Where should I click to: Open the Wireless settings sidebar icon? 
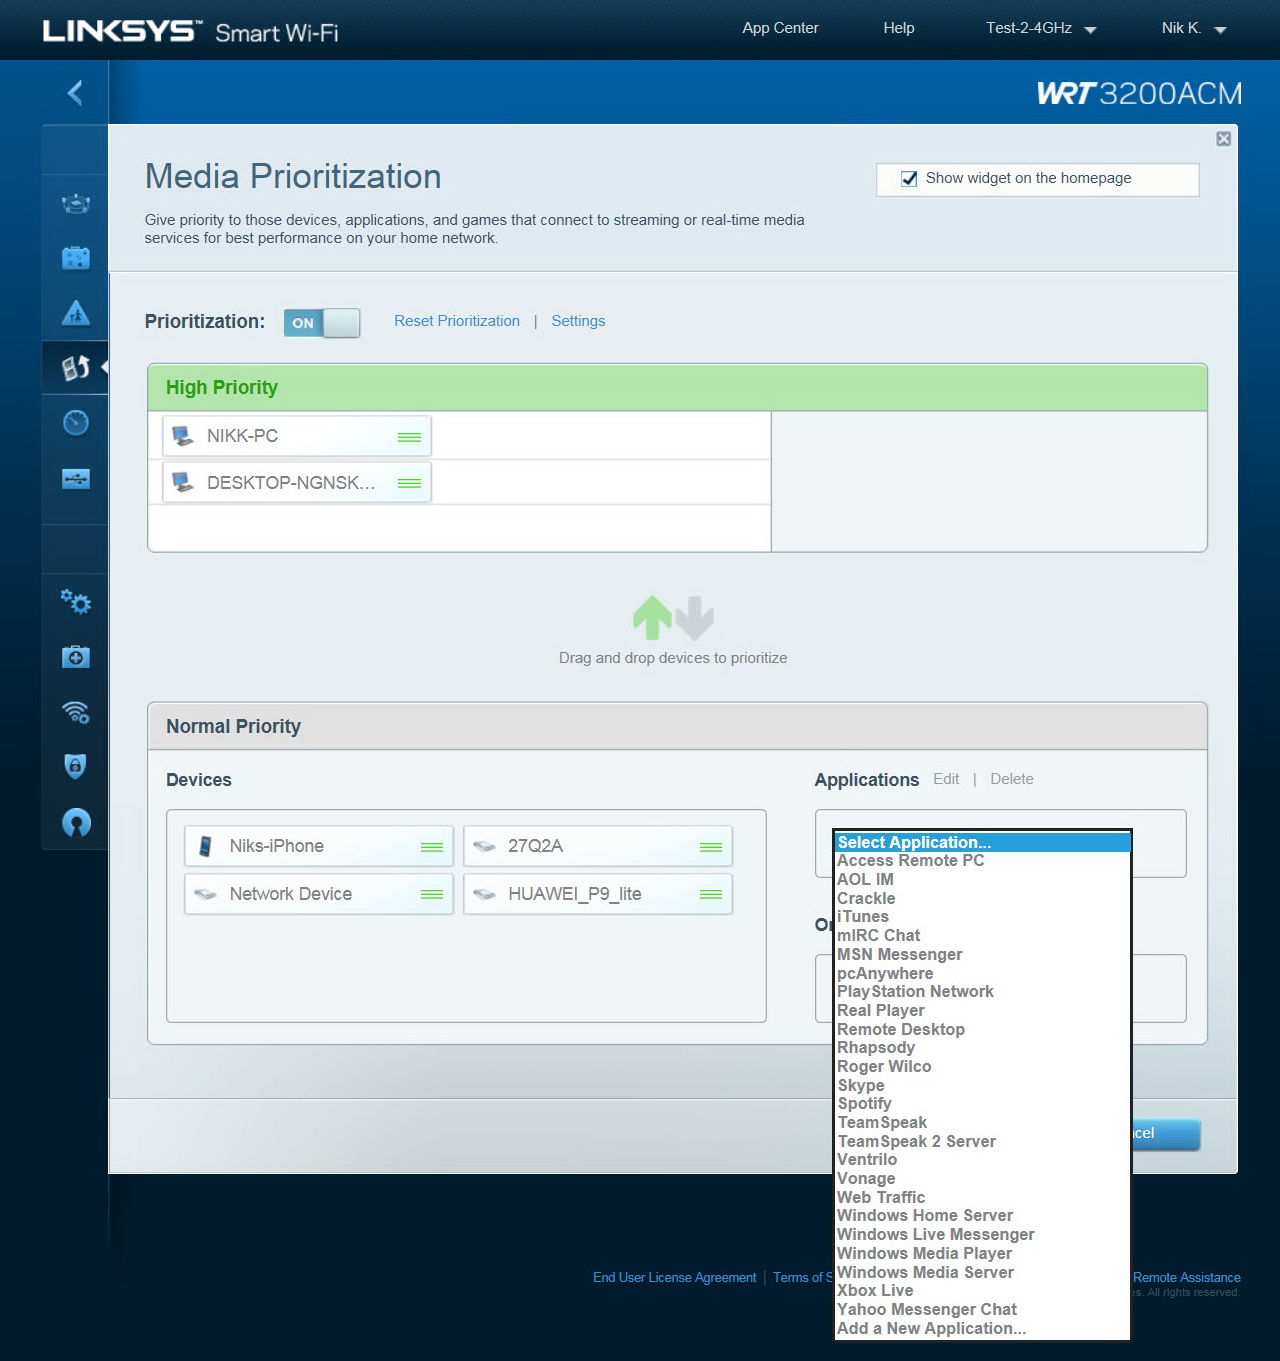tap(76, 712)
